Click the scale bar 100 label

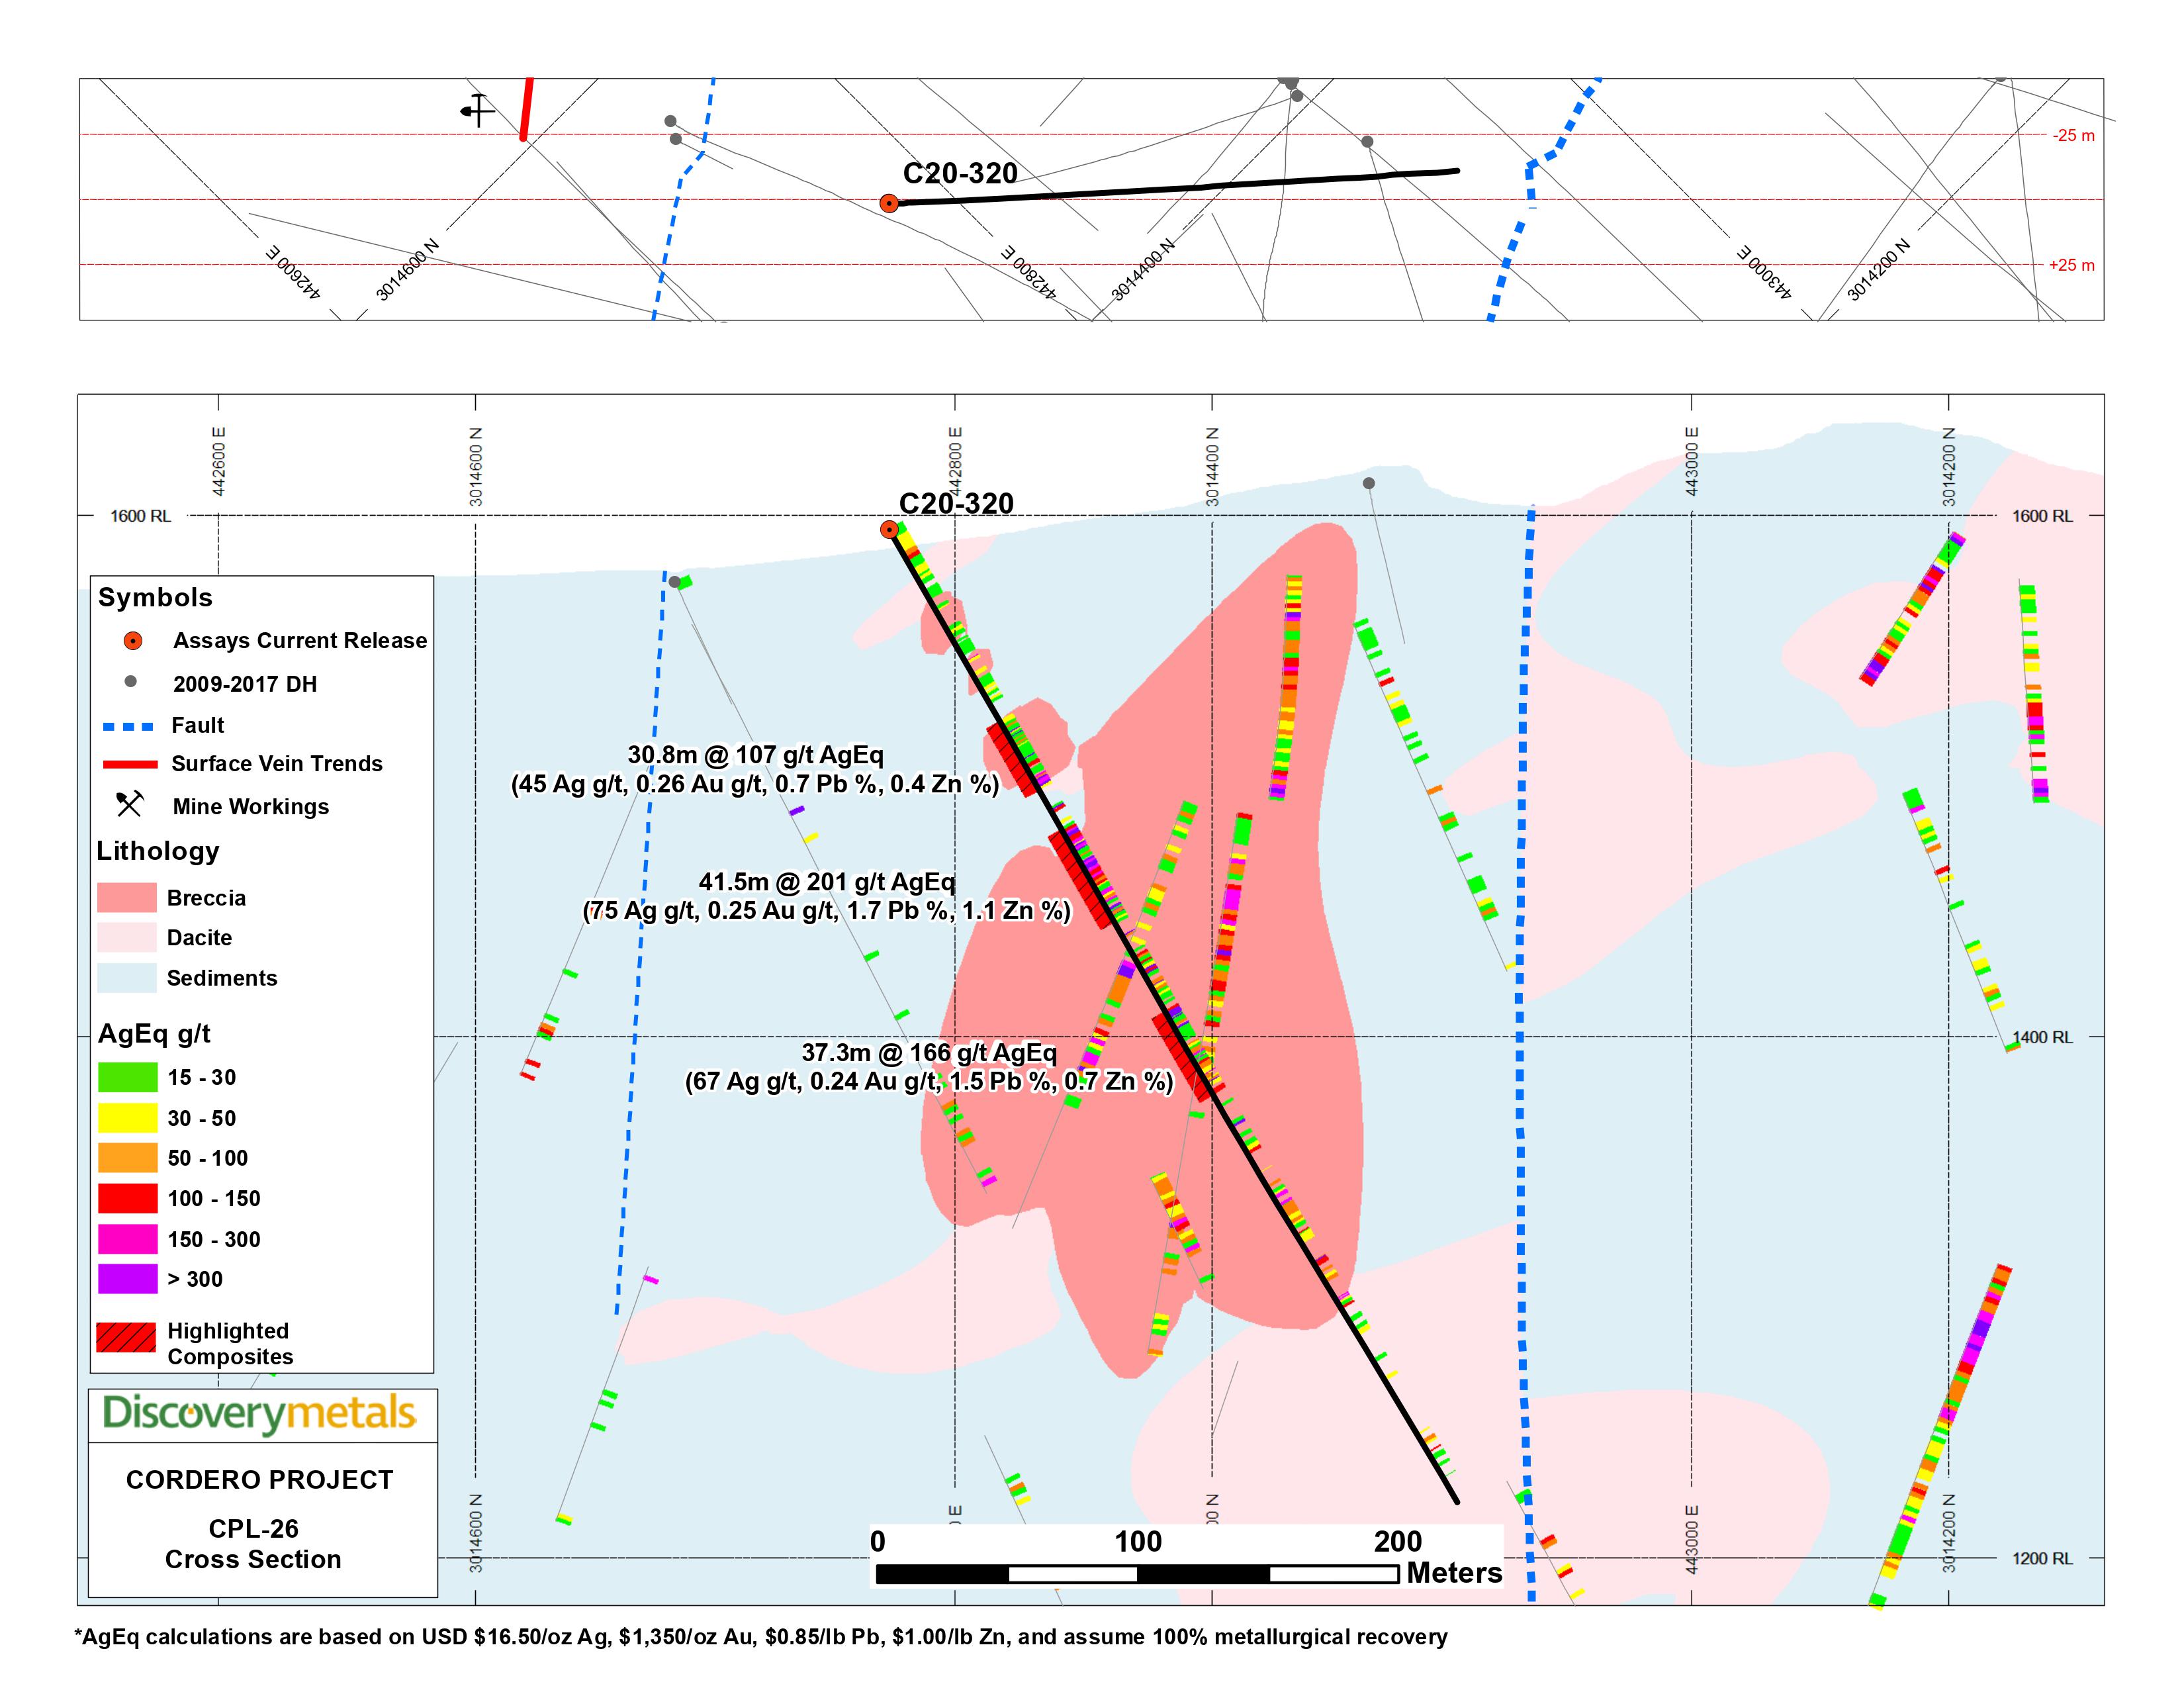click(x=1138, y=1541)
